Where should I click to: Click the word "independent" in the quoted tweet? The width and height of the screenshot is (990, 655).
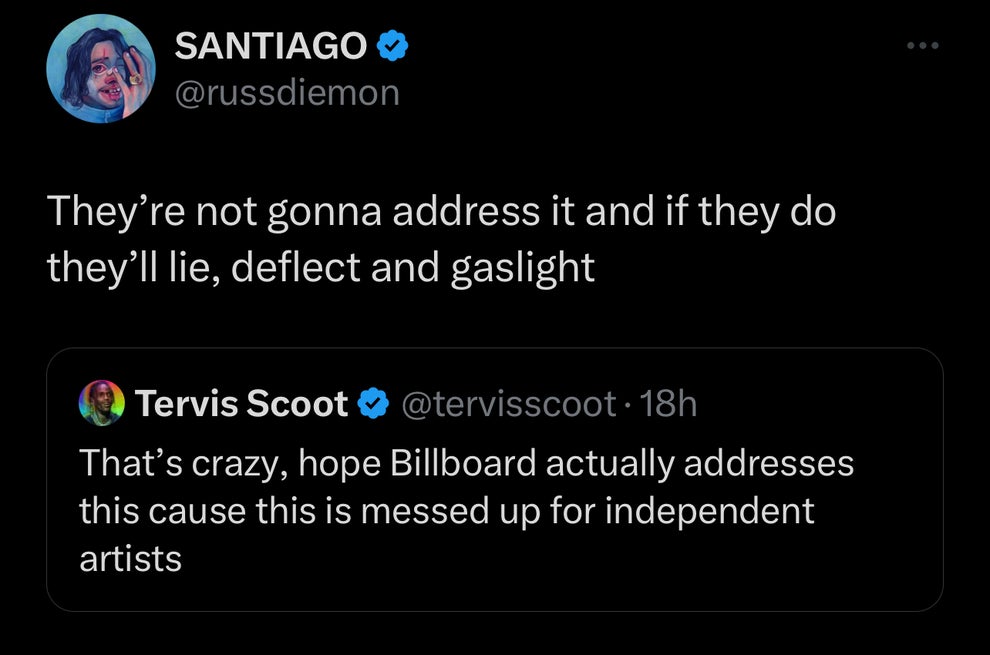click(712, 511)
